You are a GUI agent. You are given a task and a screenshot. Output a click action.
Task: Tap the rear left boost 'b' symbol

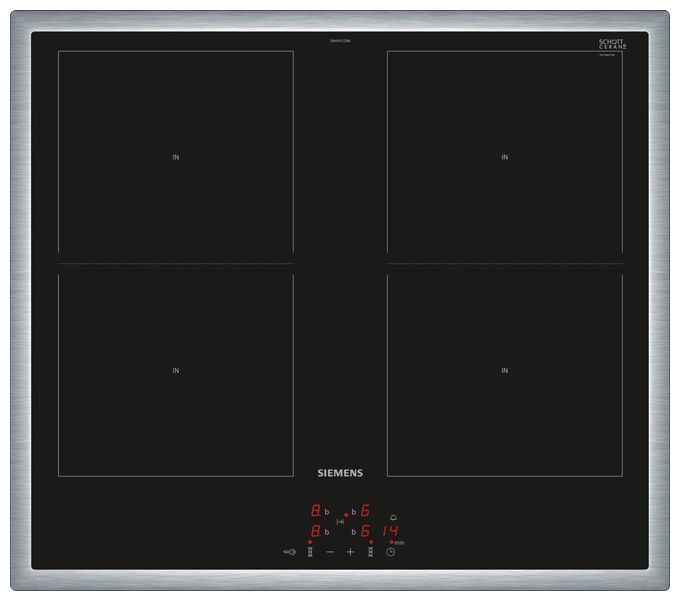point(327,512)
